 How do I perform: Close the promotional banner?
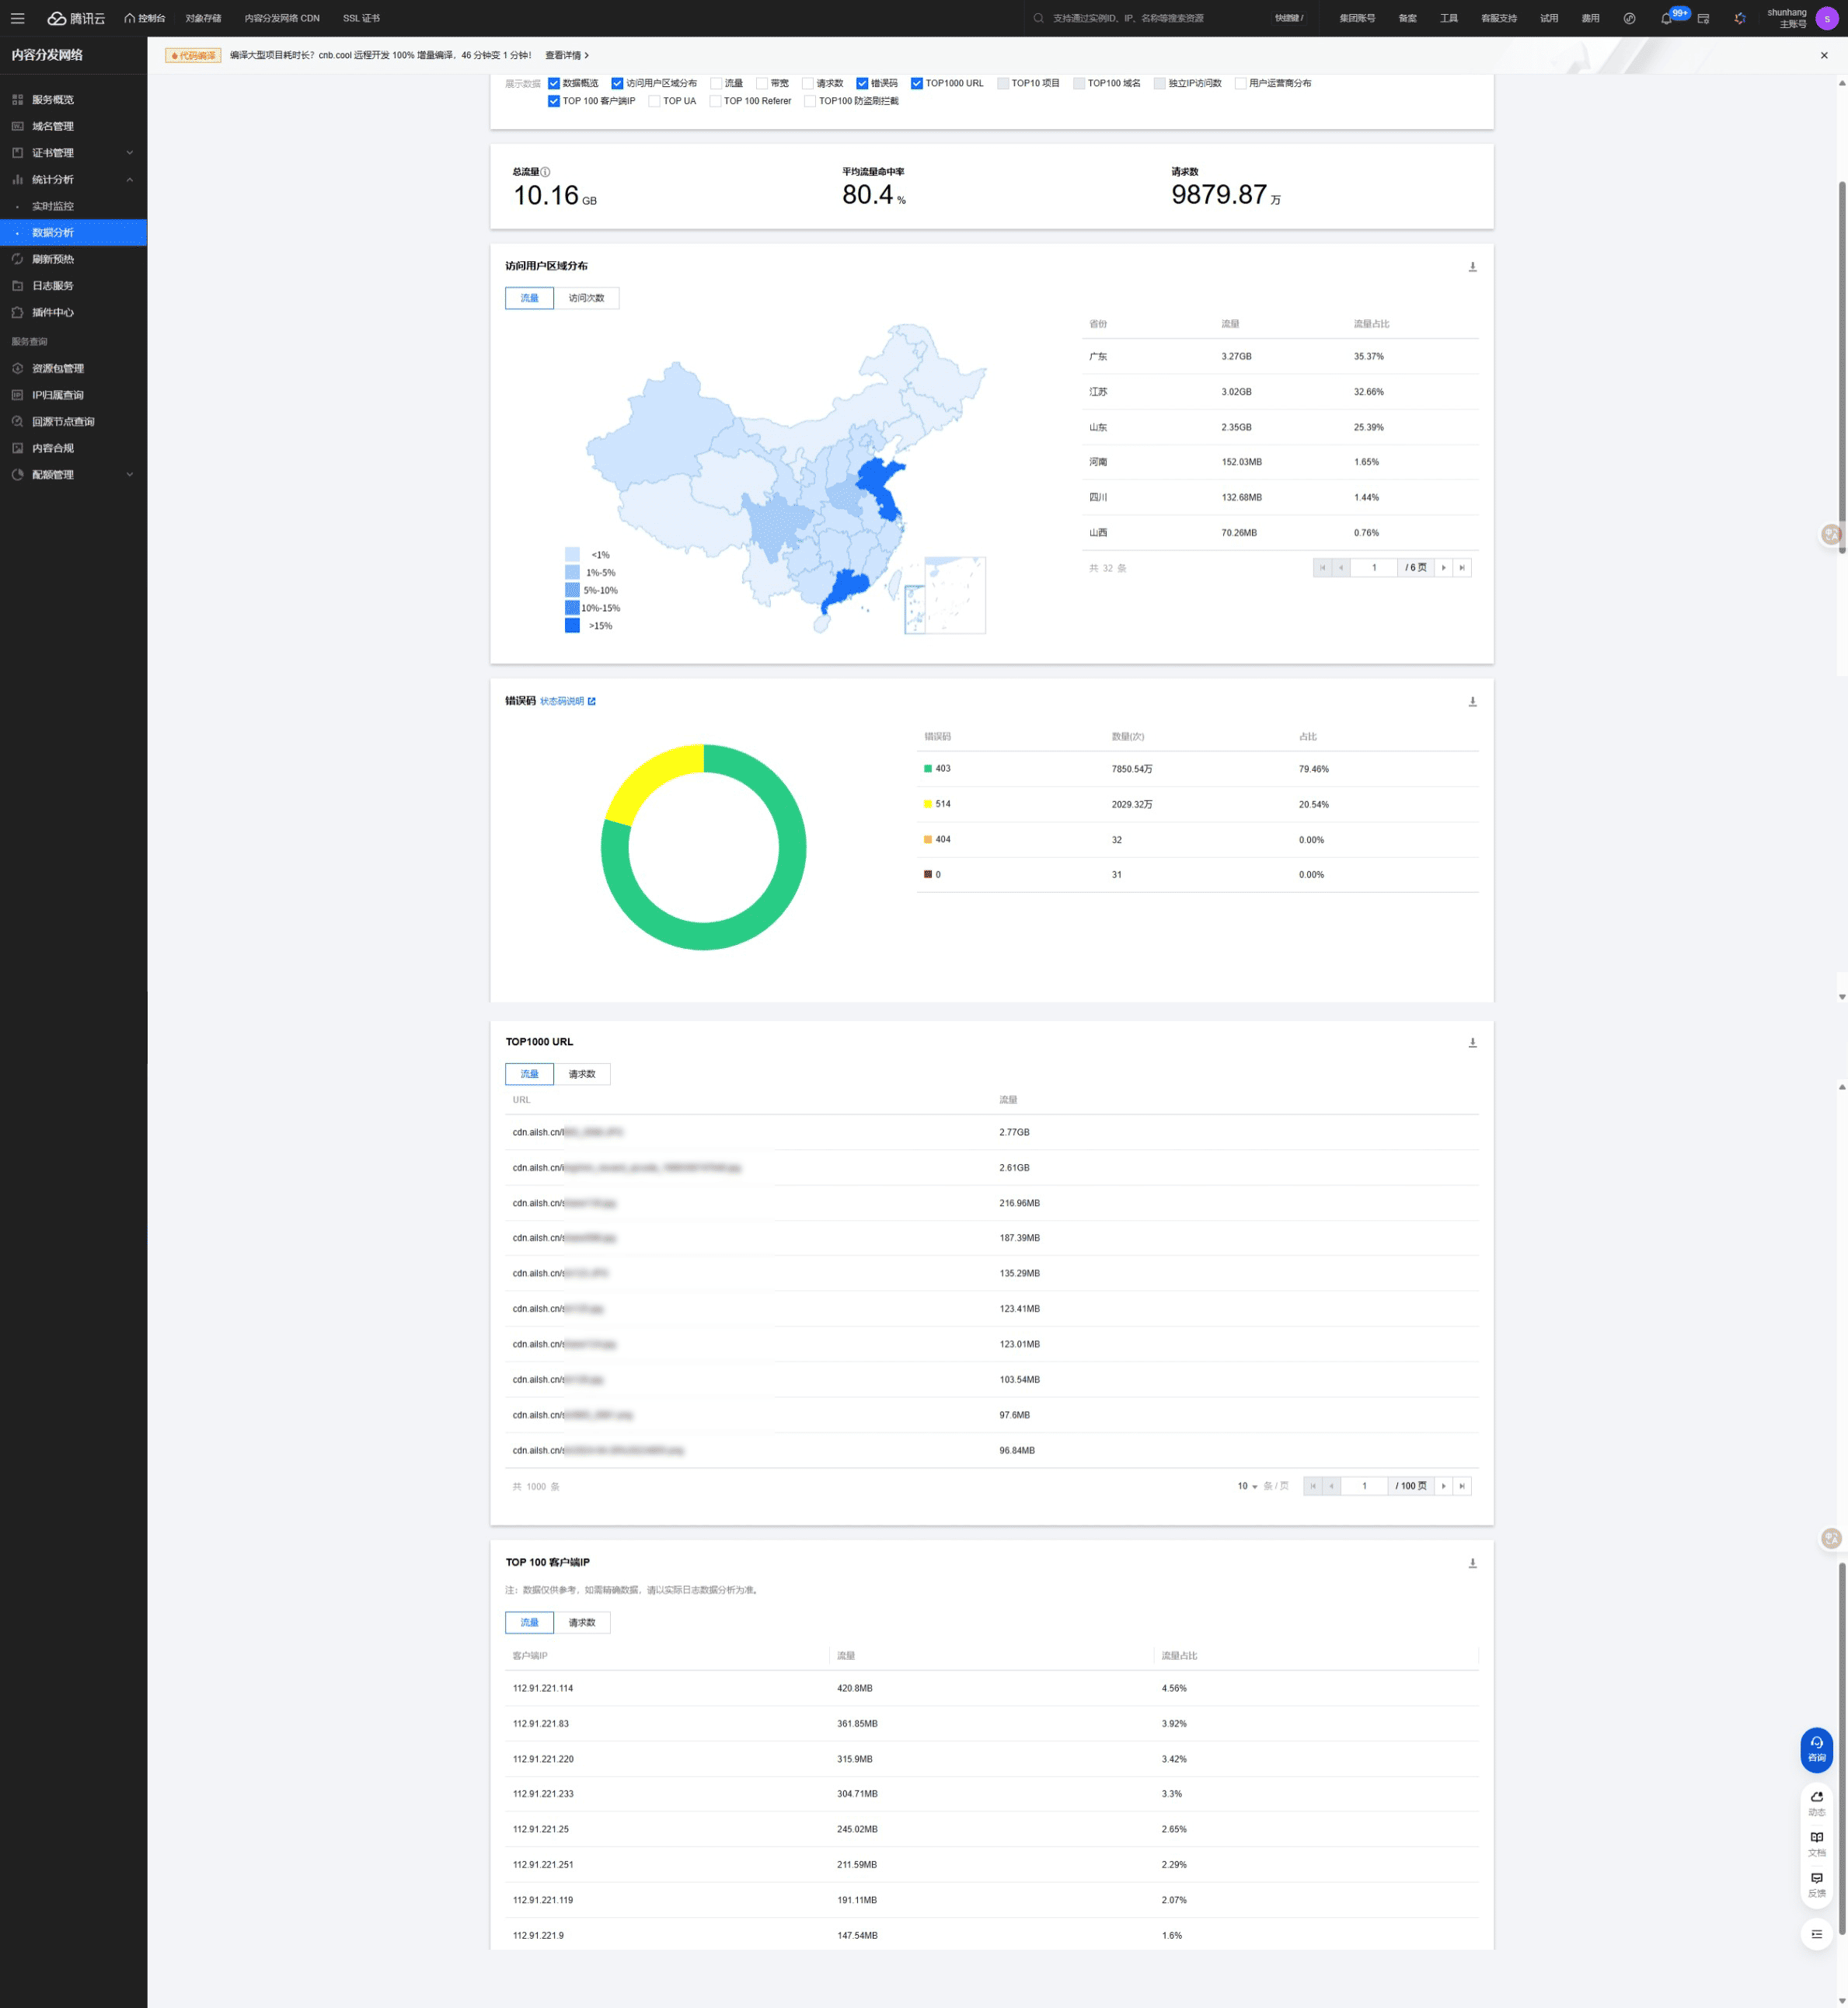point(1824,56)
